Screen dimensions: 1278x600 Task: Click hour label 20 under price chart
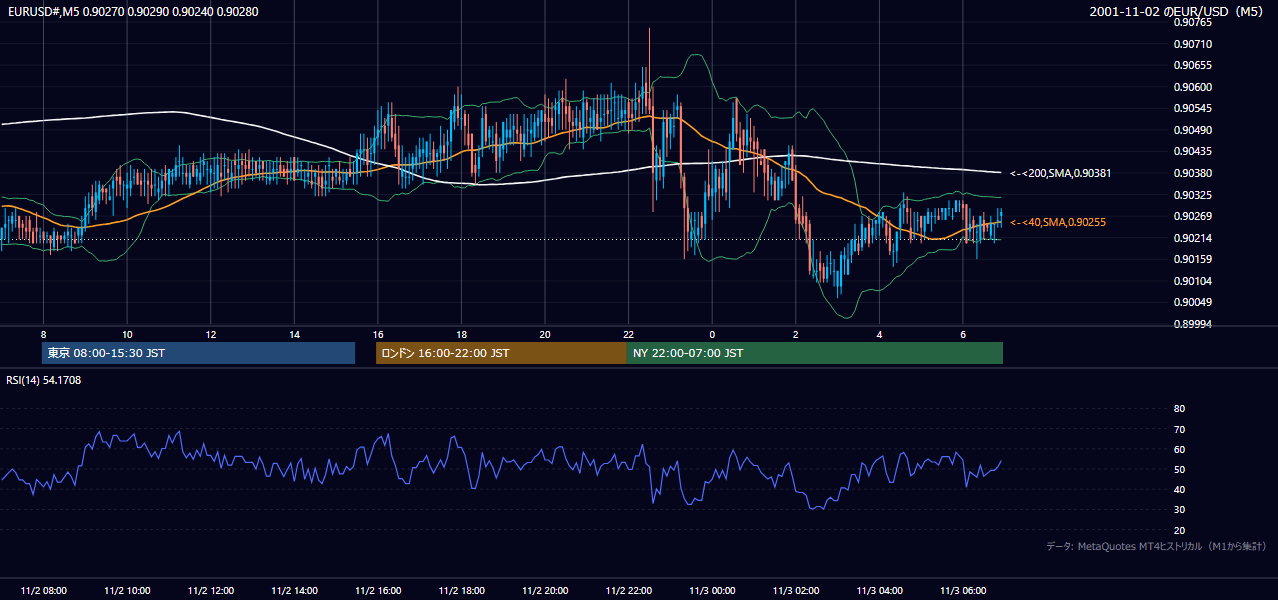[544, 334]
